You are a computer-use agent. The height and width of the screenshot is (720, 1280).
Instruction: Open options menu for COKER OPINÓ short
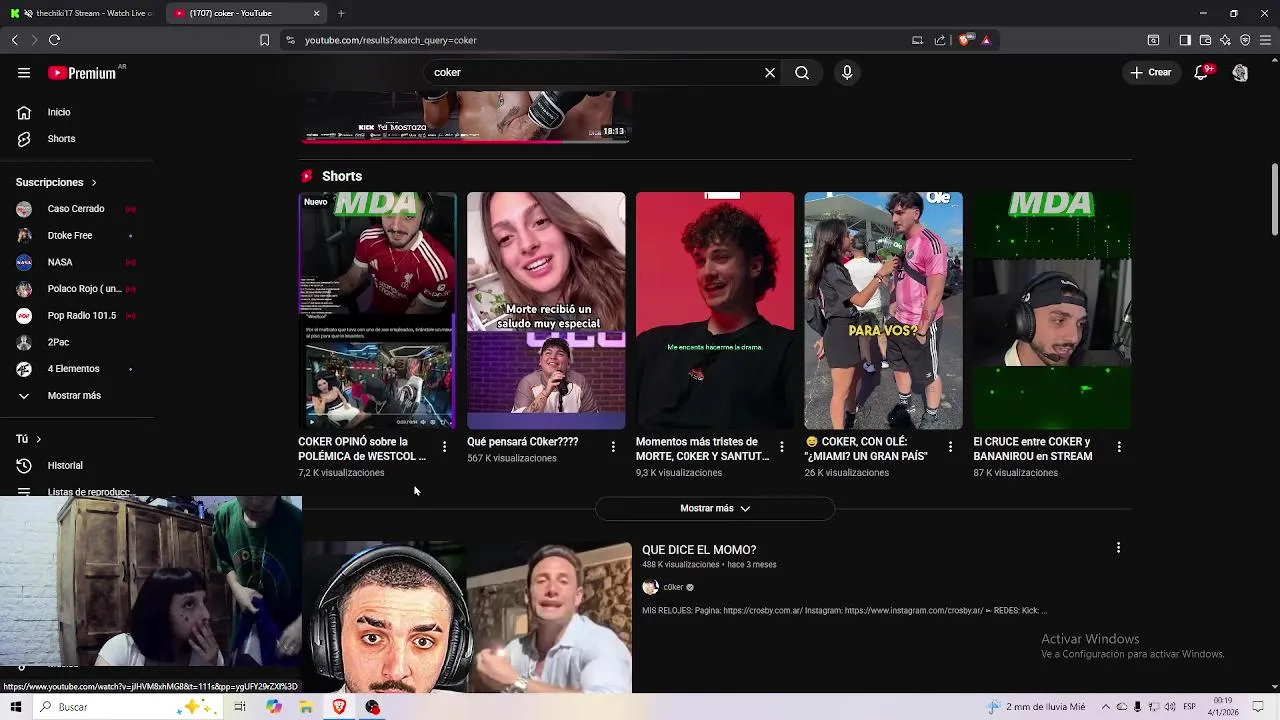click(x=444, y=447)
